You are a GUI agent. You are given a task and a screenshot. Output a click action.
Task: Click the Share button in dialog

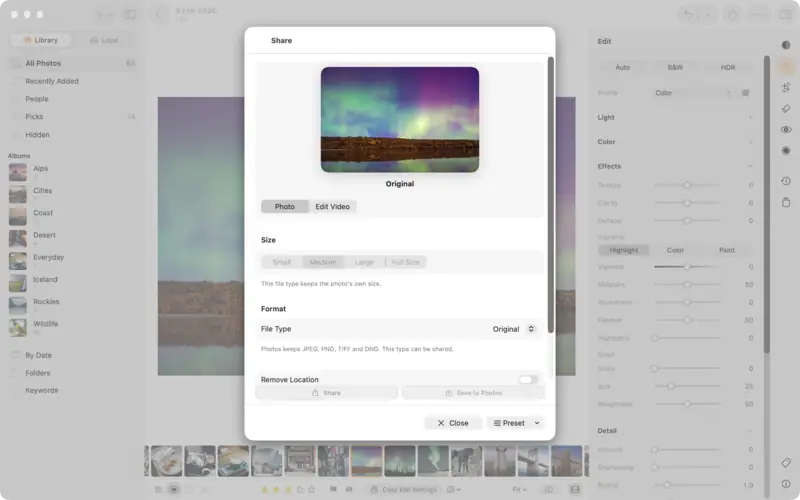327,393
